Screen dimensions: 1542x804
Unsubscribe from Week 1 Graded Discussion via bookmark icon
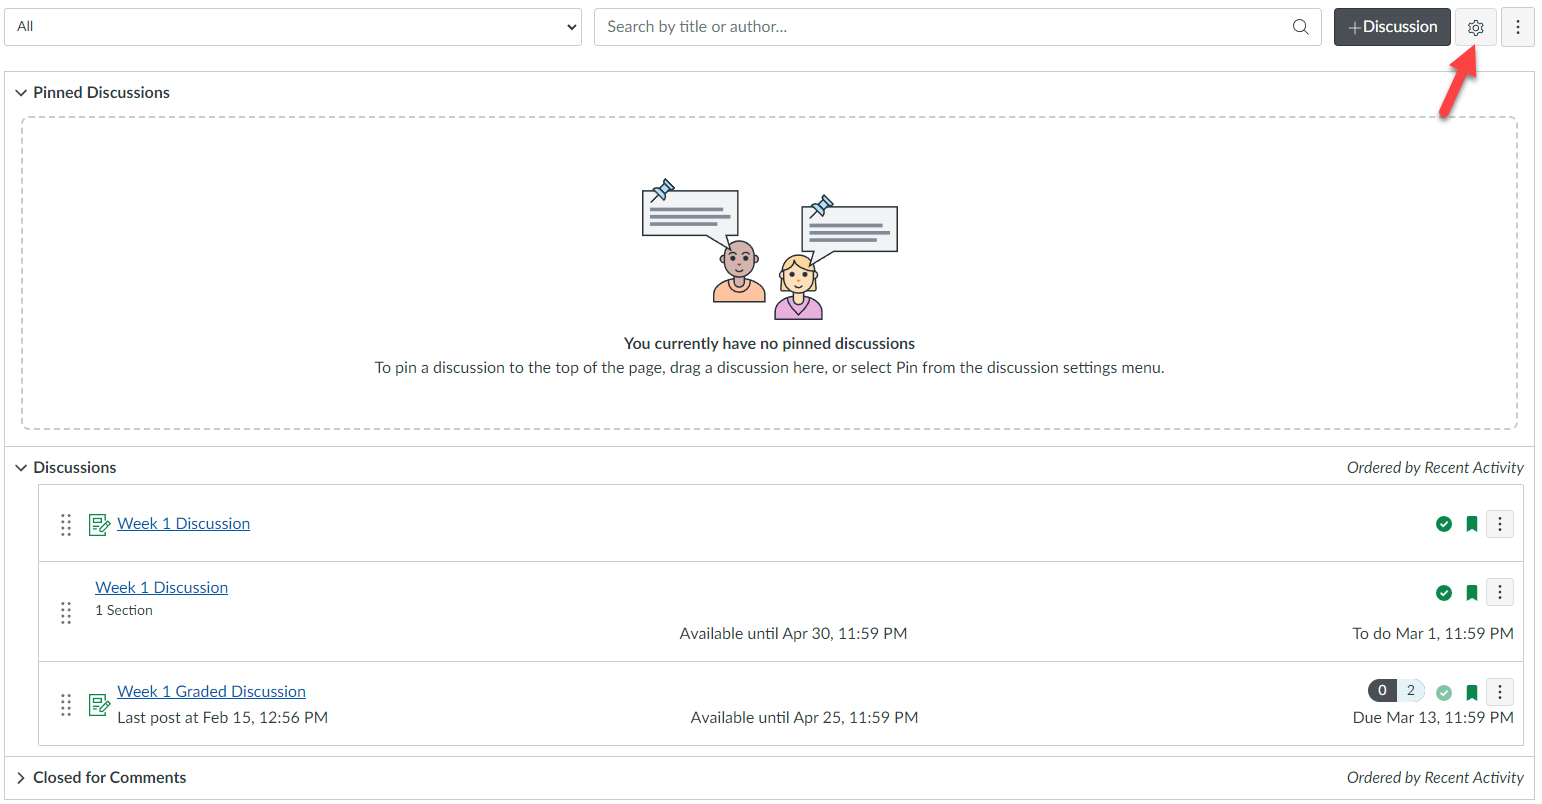(1471, 691)
